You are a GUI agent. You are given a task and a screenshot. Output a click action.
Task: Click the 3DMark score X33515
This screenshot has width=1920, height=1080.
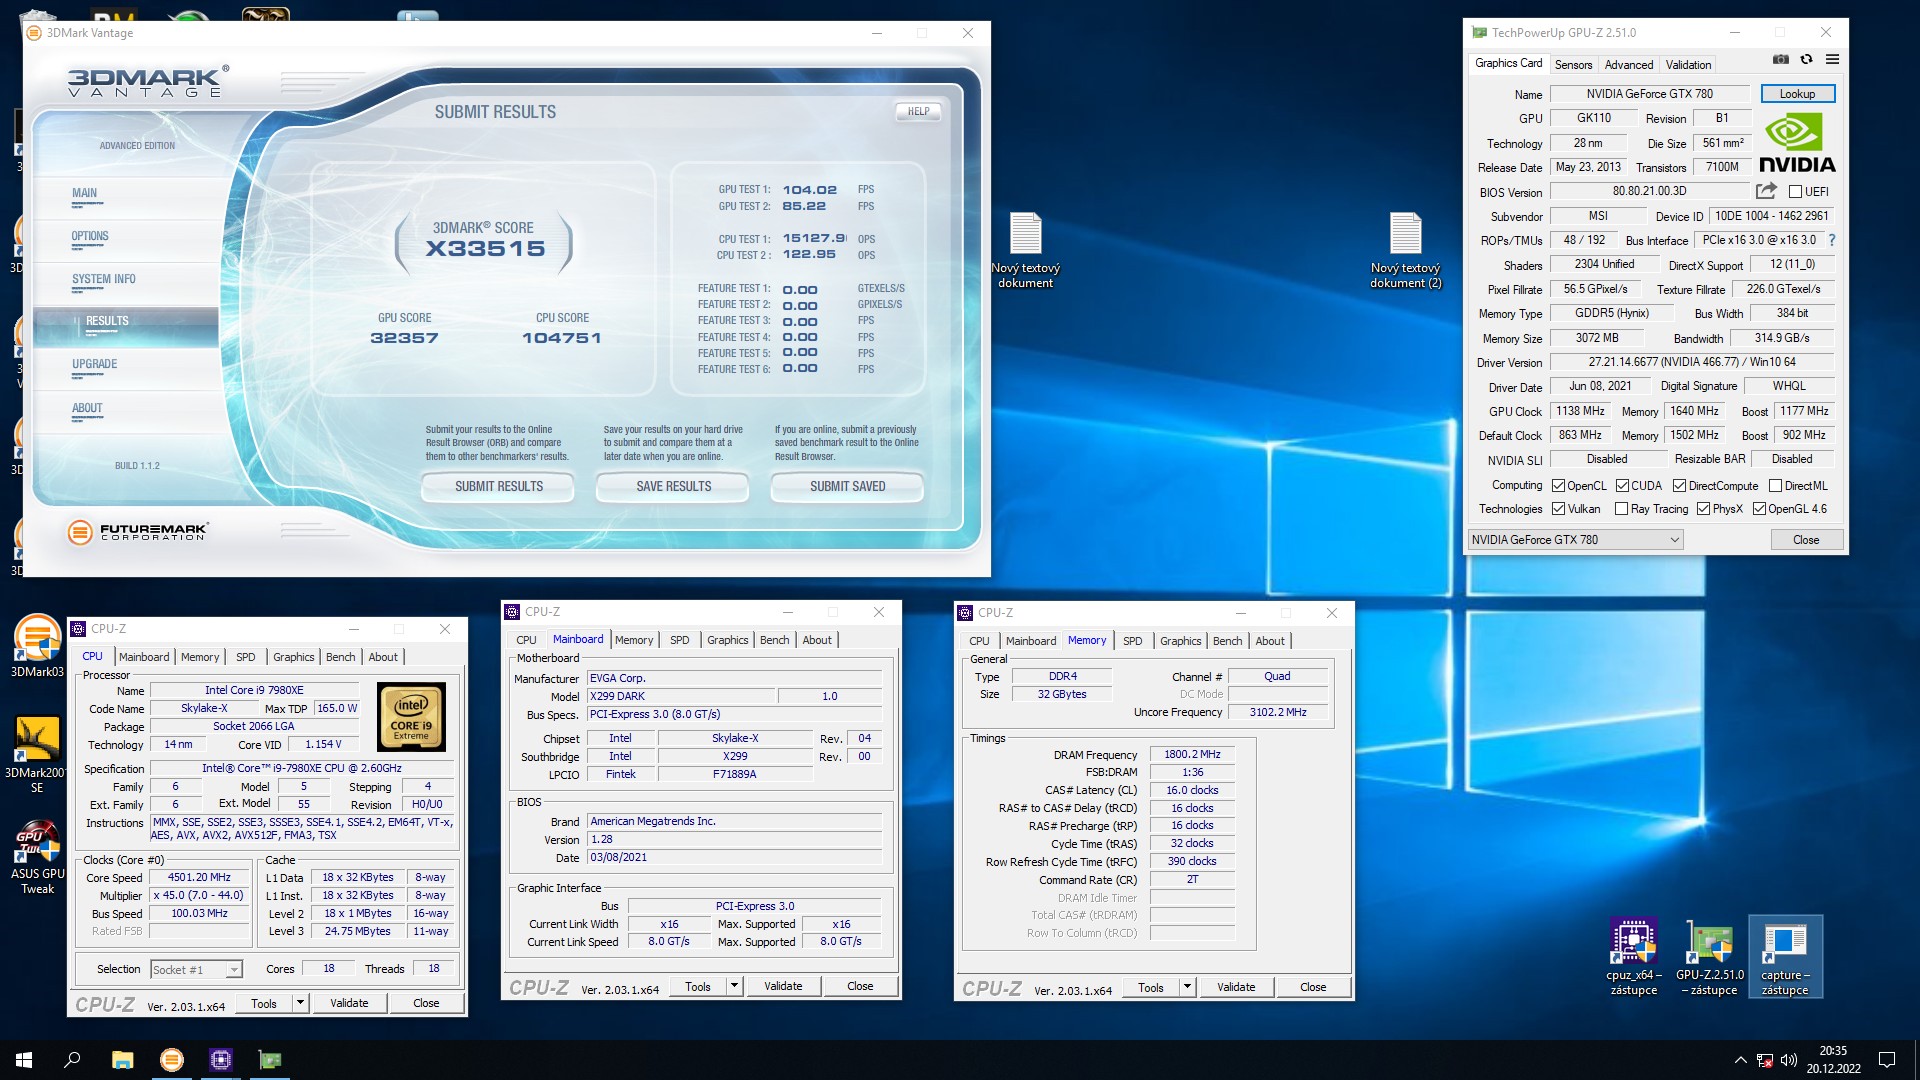pos(485,249)
